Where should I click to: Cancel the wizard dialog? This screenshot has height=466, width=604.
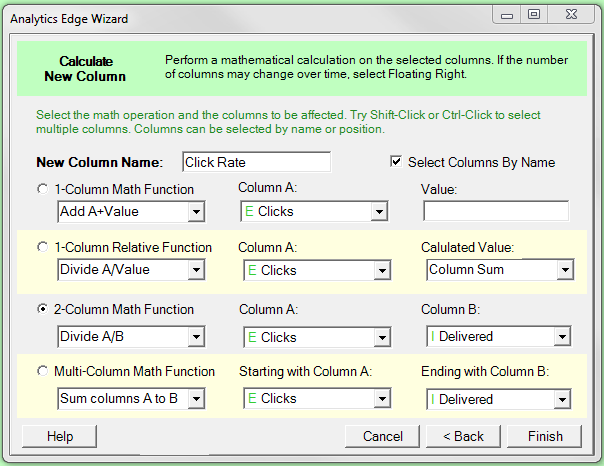[x=382, y=436]
